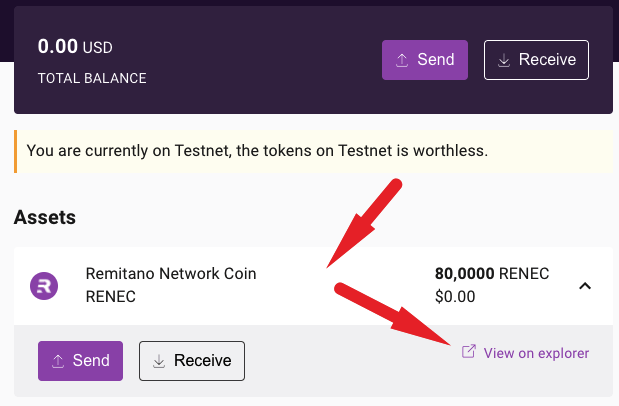Click Send button under the RENEC asset
The width and height of the screenshot is (619, 406).
point(80,360)
